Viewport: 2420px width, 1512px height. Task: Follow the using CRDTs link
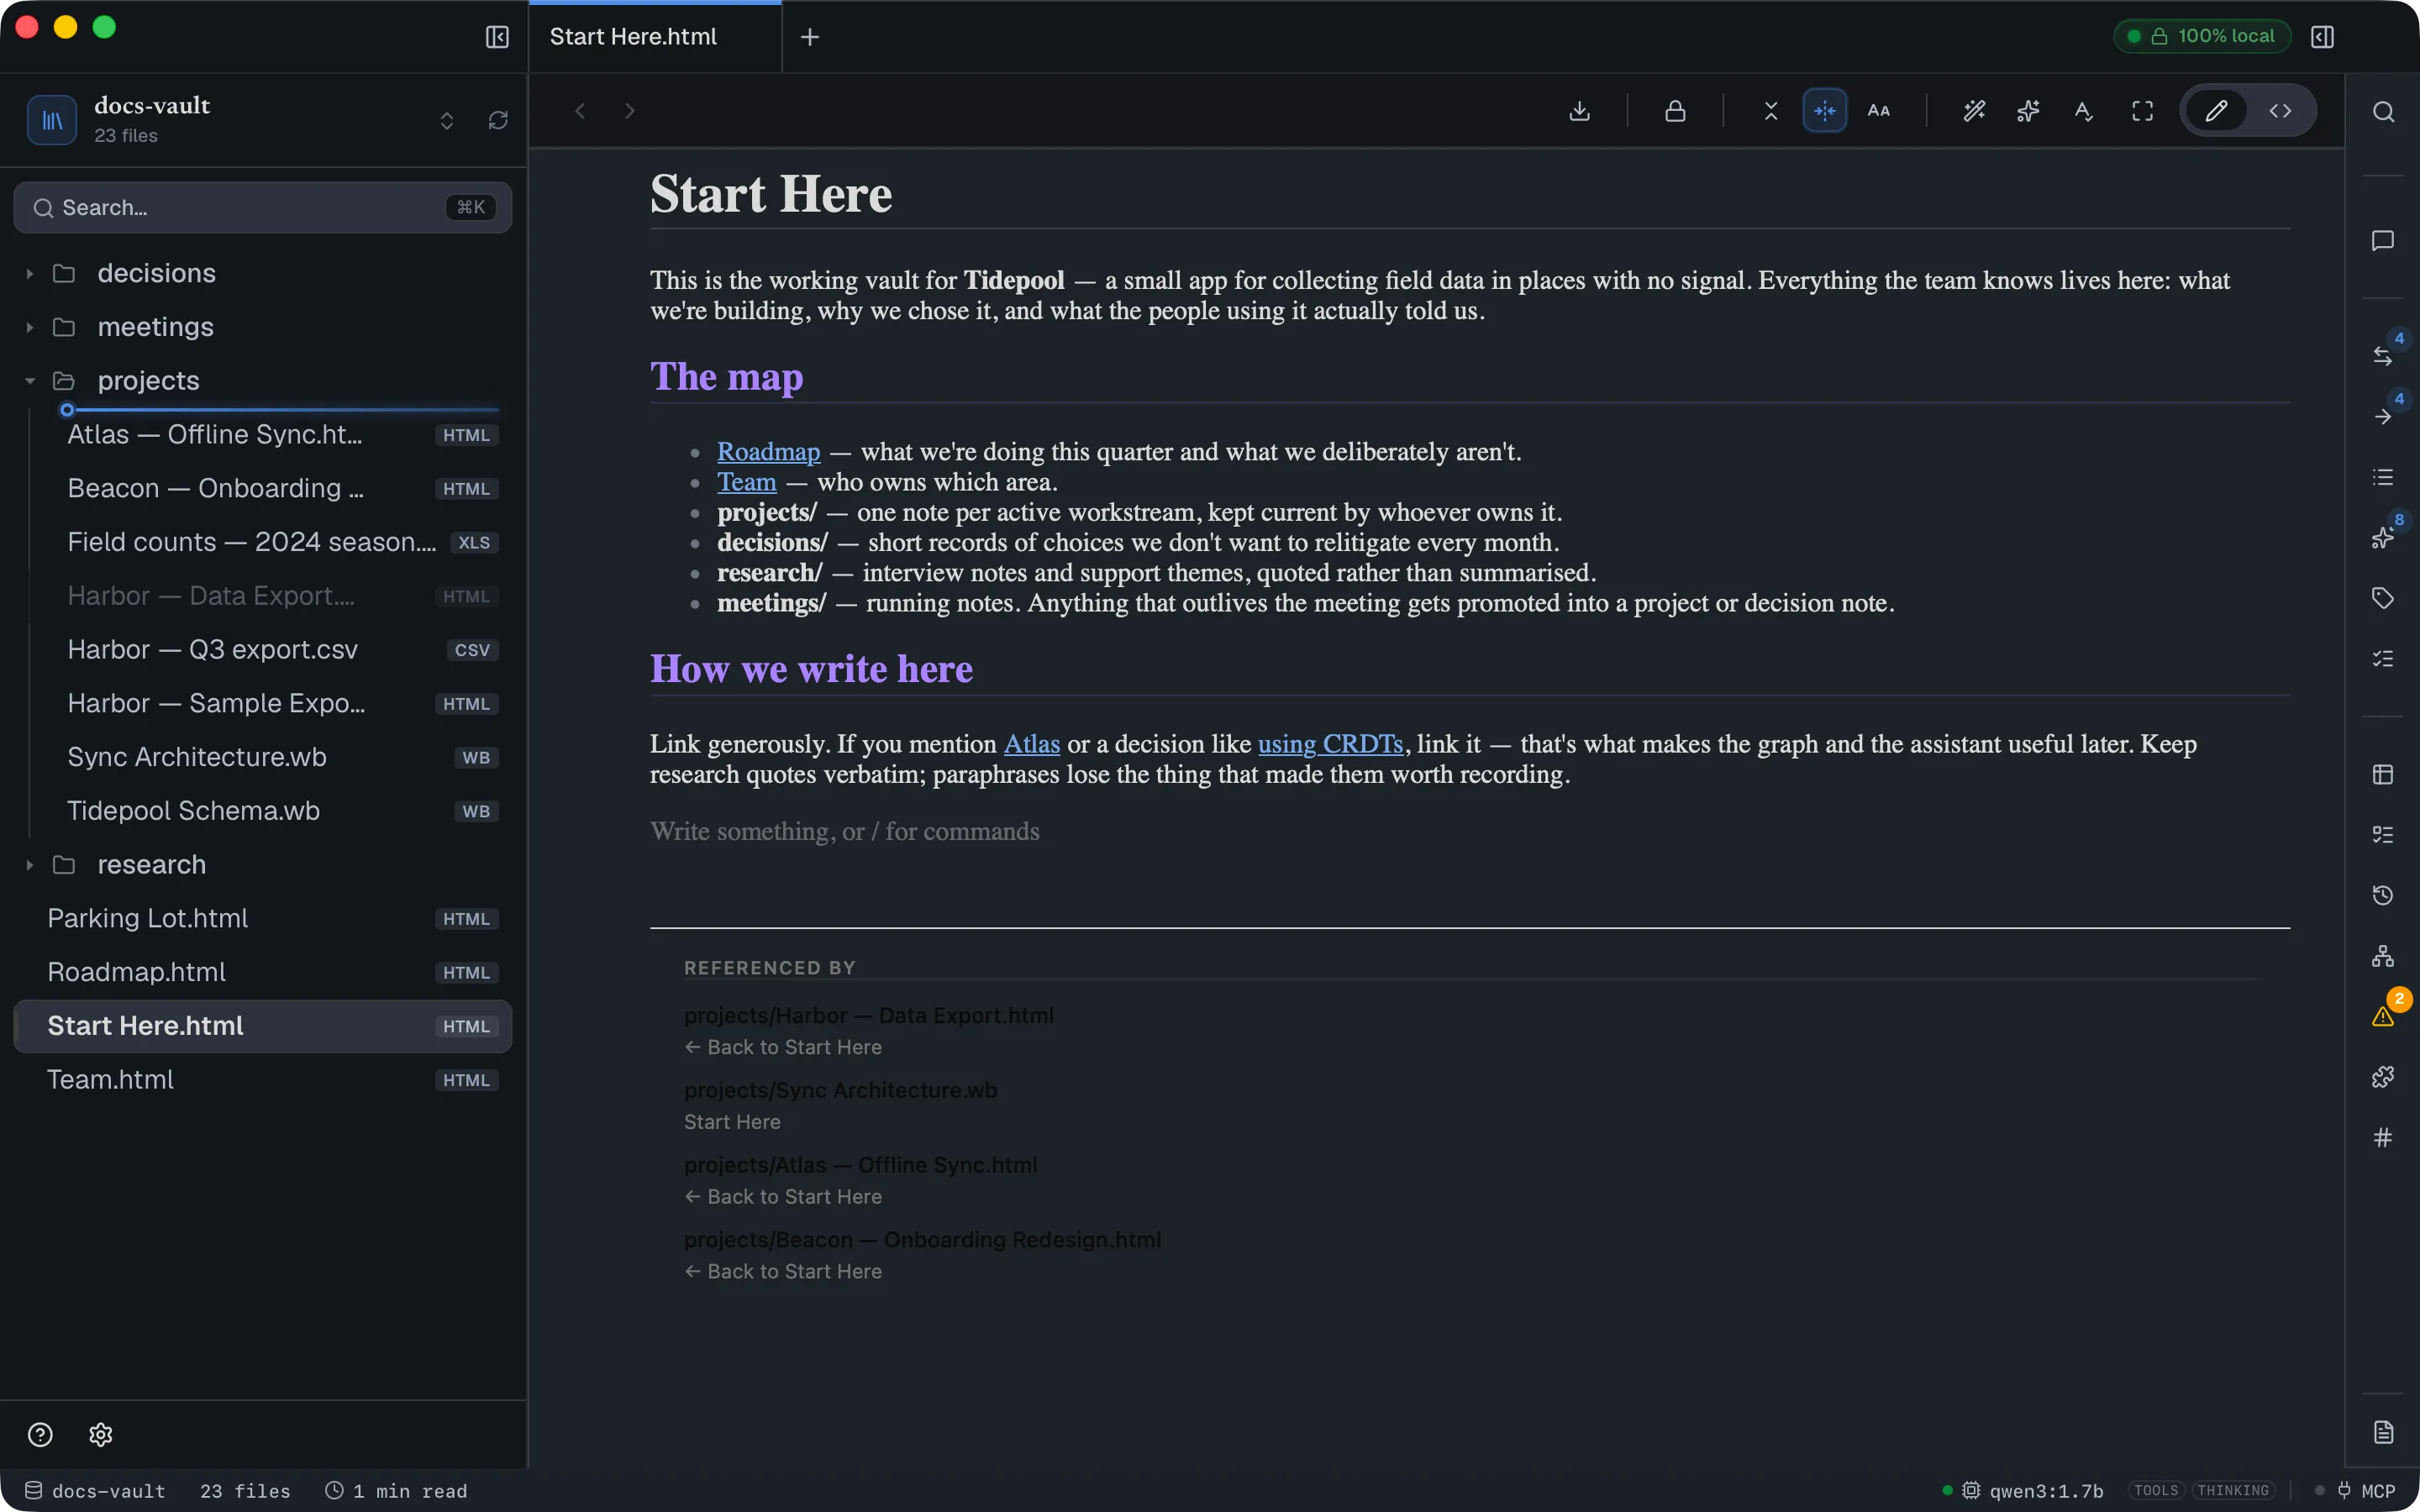(1330, 744)
